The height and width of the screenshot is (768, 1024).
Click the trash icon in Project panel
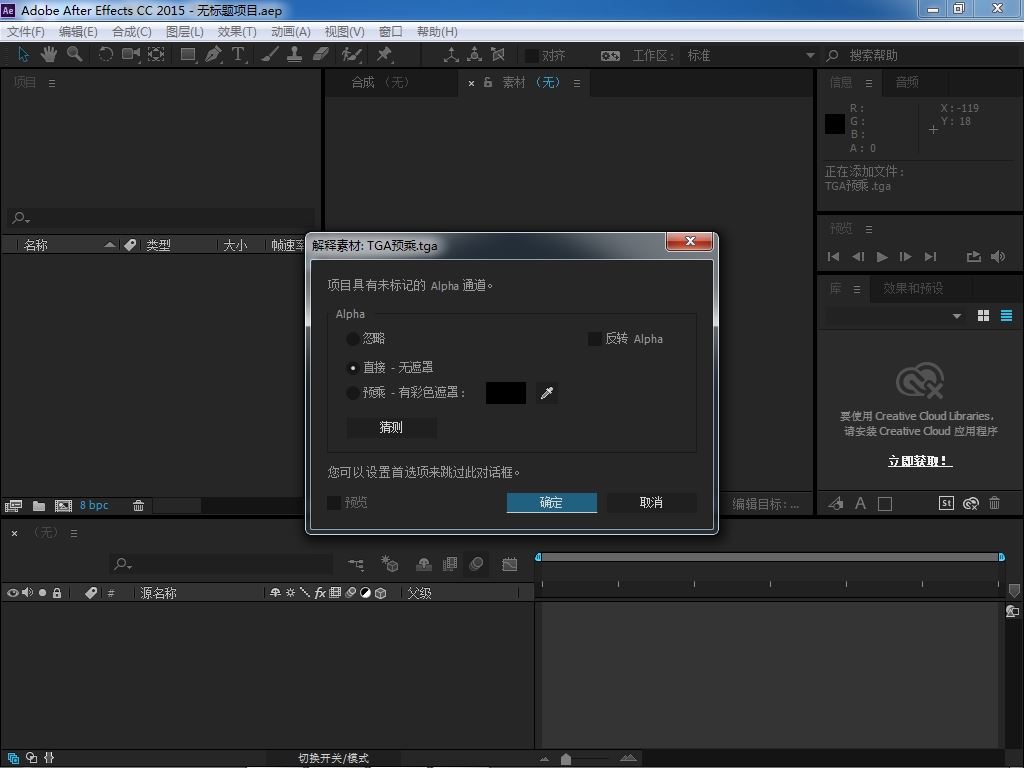click(138, 505)
